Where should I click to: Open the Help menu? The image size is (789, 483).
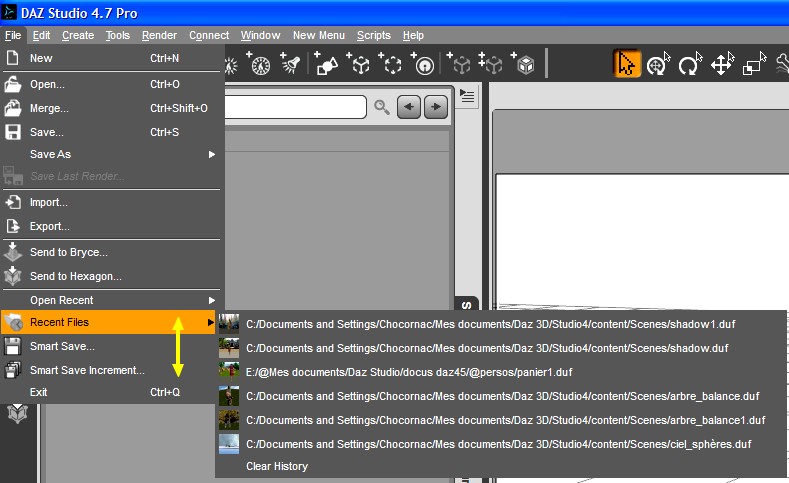[x=413, y=35]
